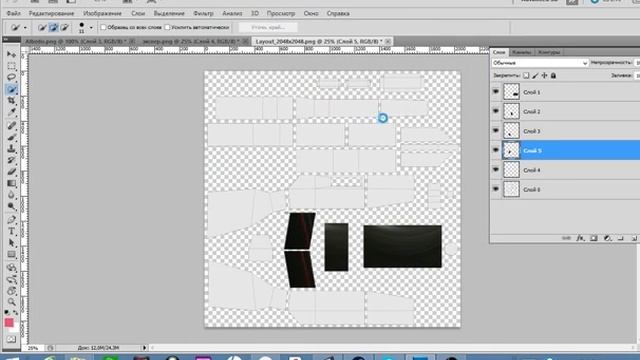
Task: Select the 3D Camera Rotate tool
Action: coord(11,279)
